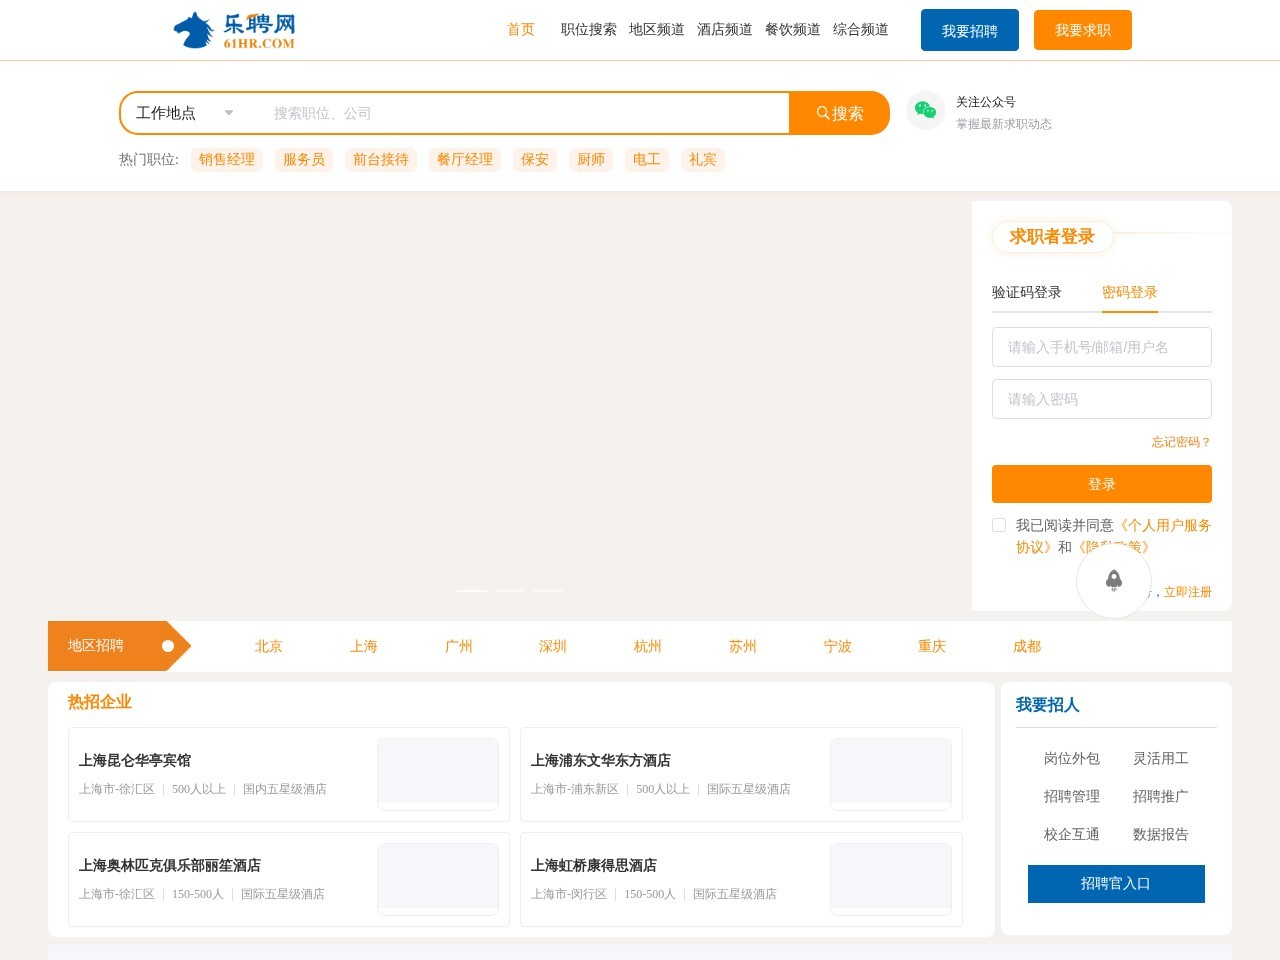Click the 招聘官入口 recruiter entrance button
This screenshot has height=960, width=1280.
pos(1116,884)
